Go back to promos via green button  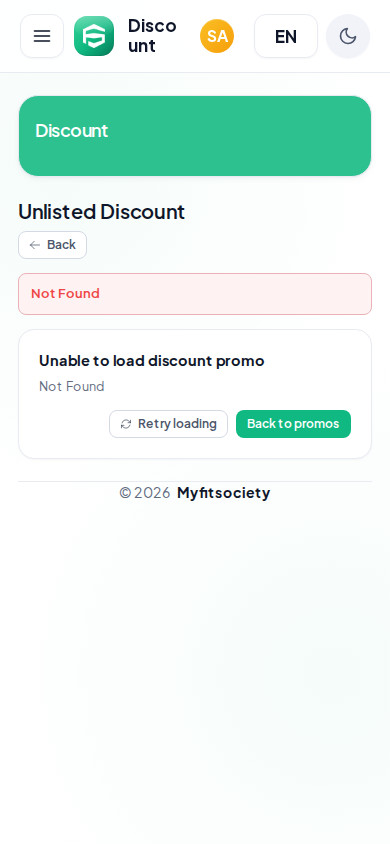[293, 424]
